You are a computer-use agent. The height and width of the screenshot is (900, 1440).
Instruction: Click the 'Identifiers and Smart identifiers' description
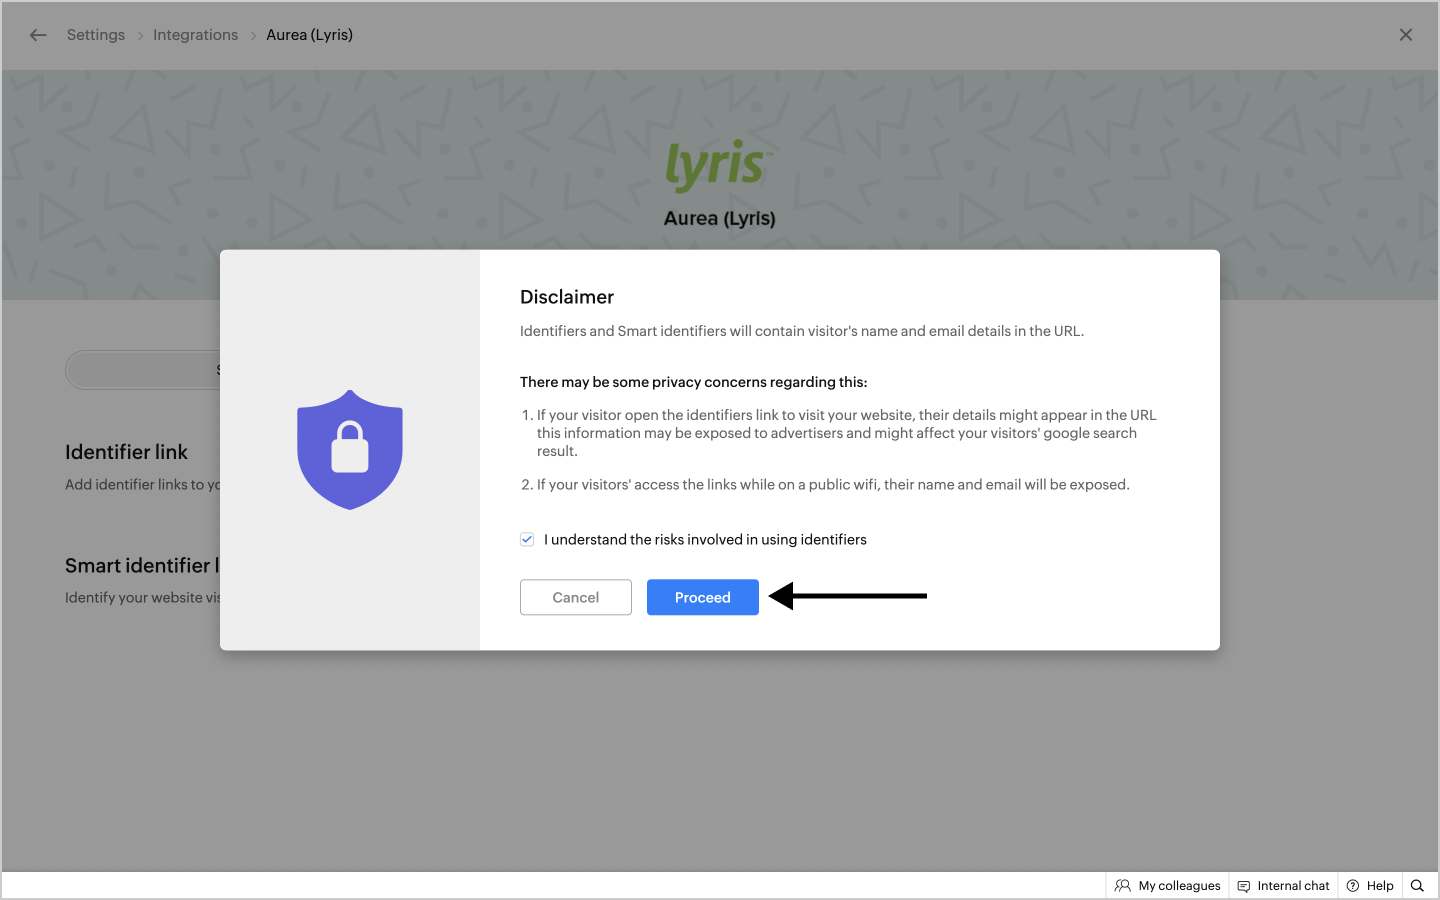click(802, 331)
